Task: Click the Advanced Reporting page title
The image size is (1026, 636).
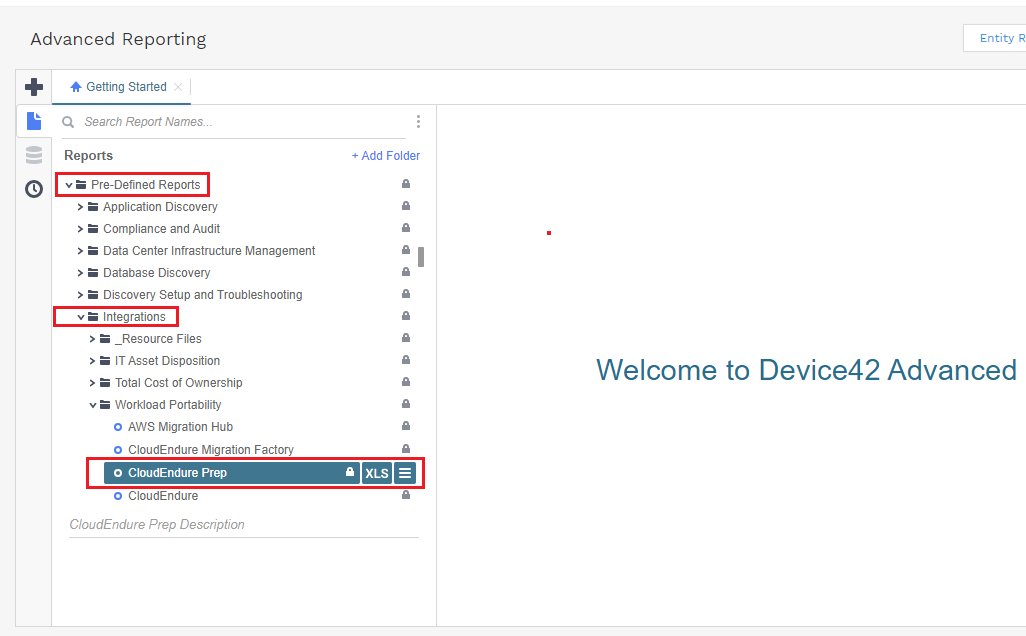Action: [118, 39]
